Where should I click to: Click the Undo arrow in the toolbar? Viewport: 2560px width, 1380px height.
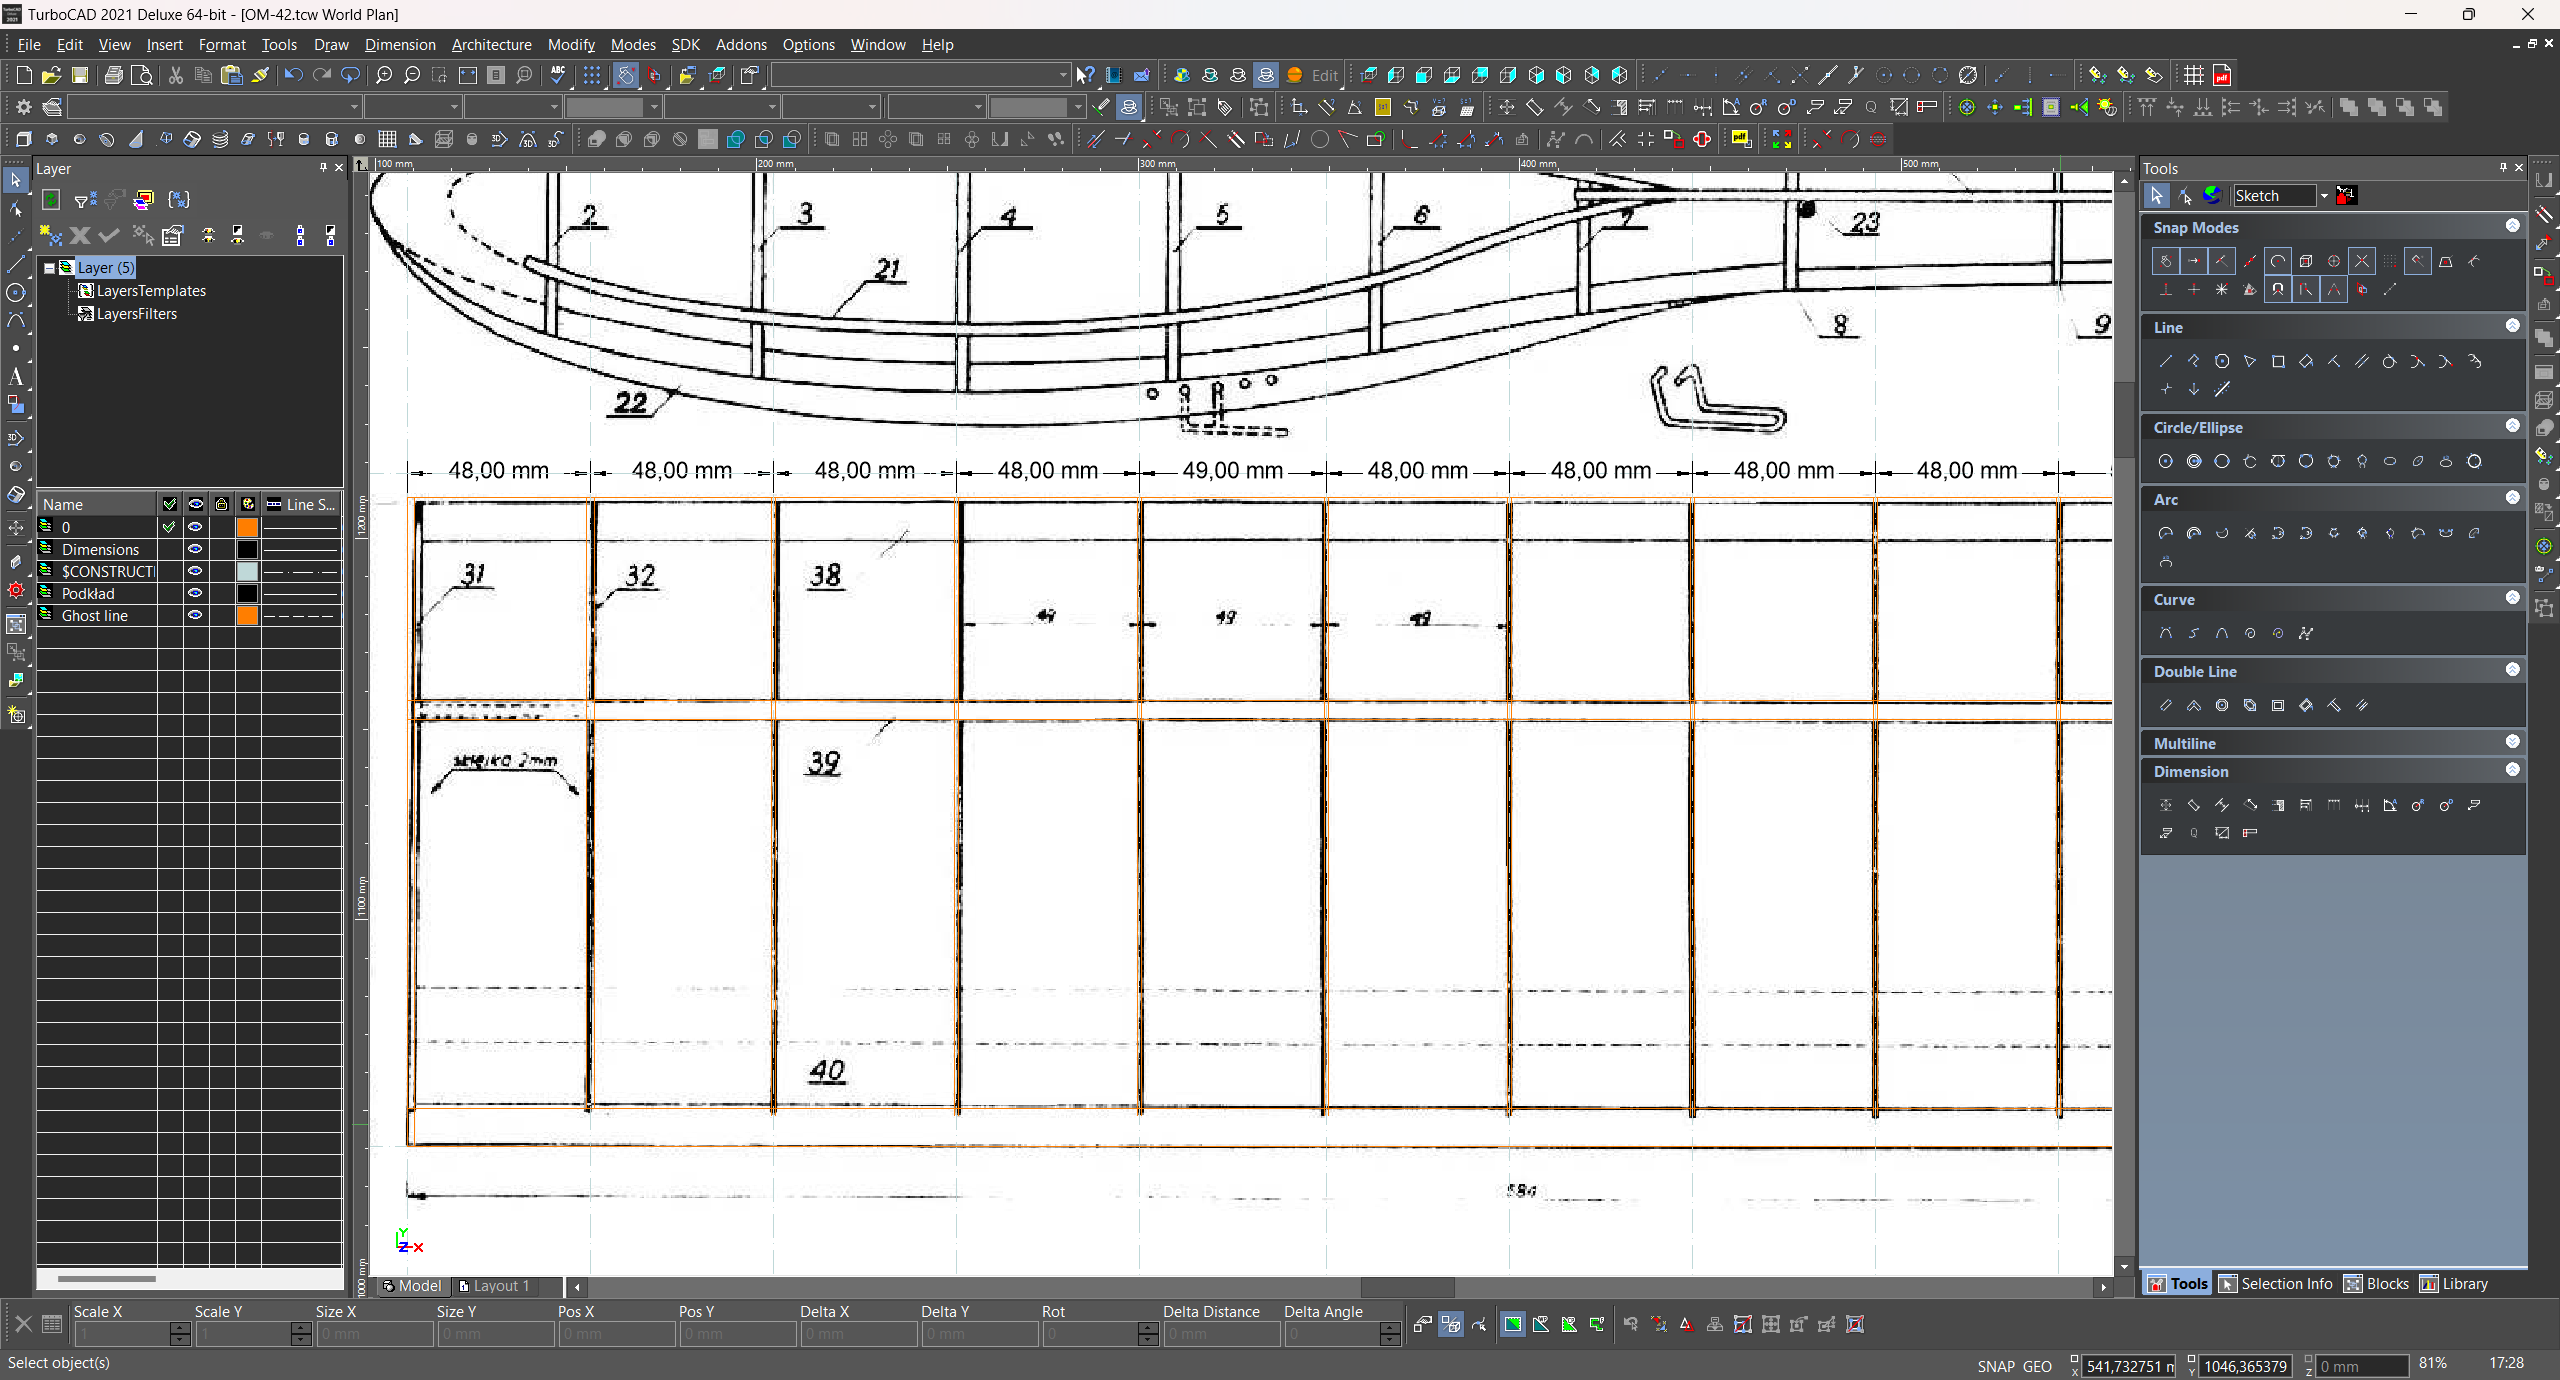[x=292, y=75]
